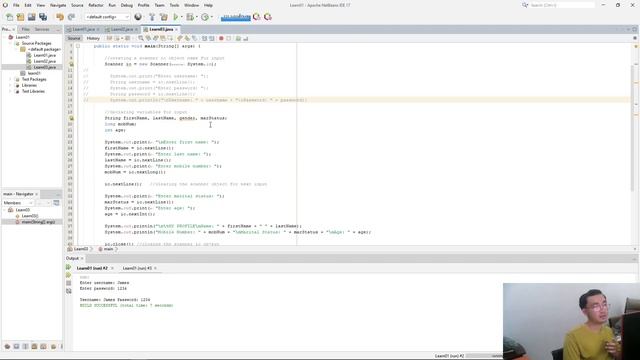Open the Tools menu
Screen dimensions: 640x360
174,5
